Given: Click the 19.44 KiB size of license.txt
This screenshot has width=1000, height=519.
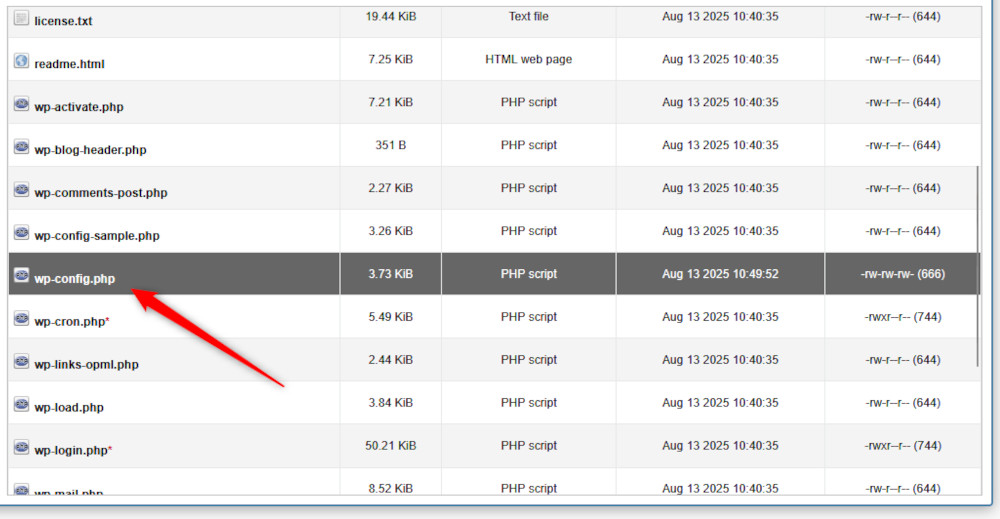Looking at the screenshot, I should coord(390,17).
